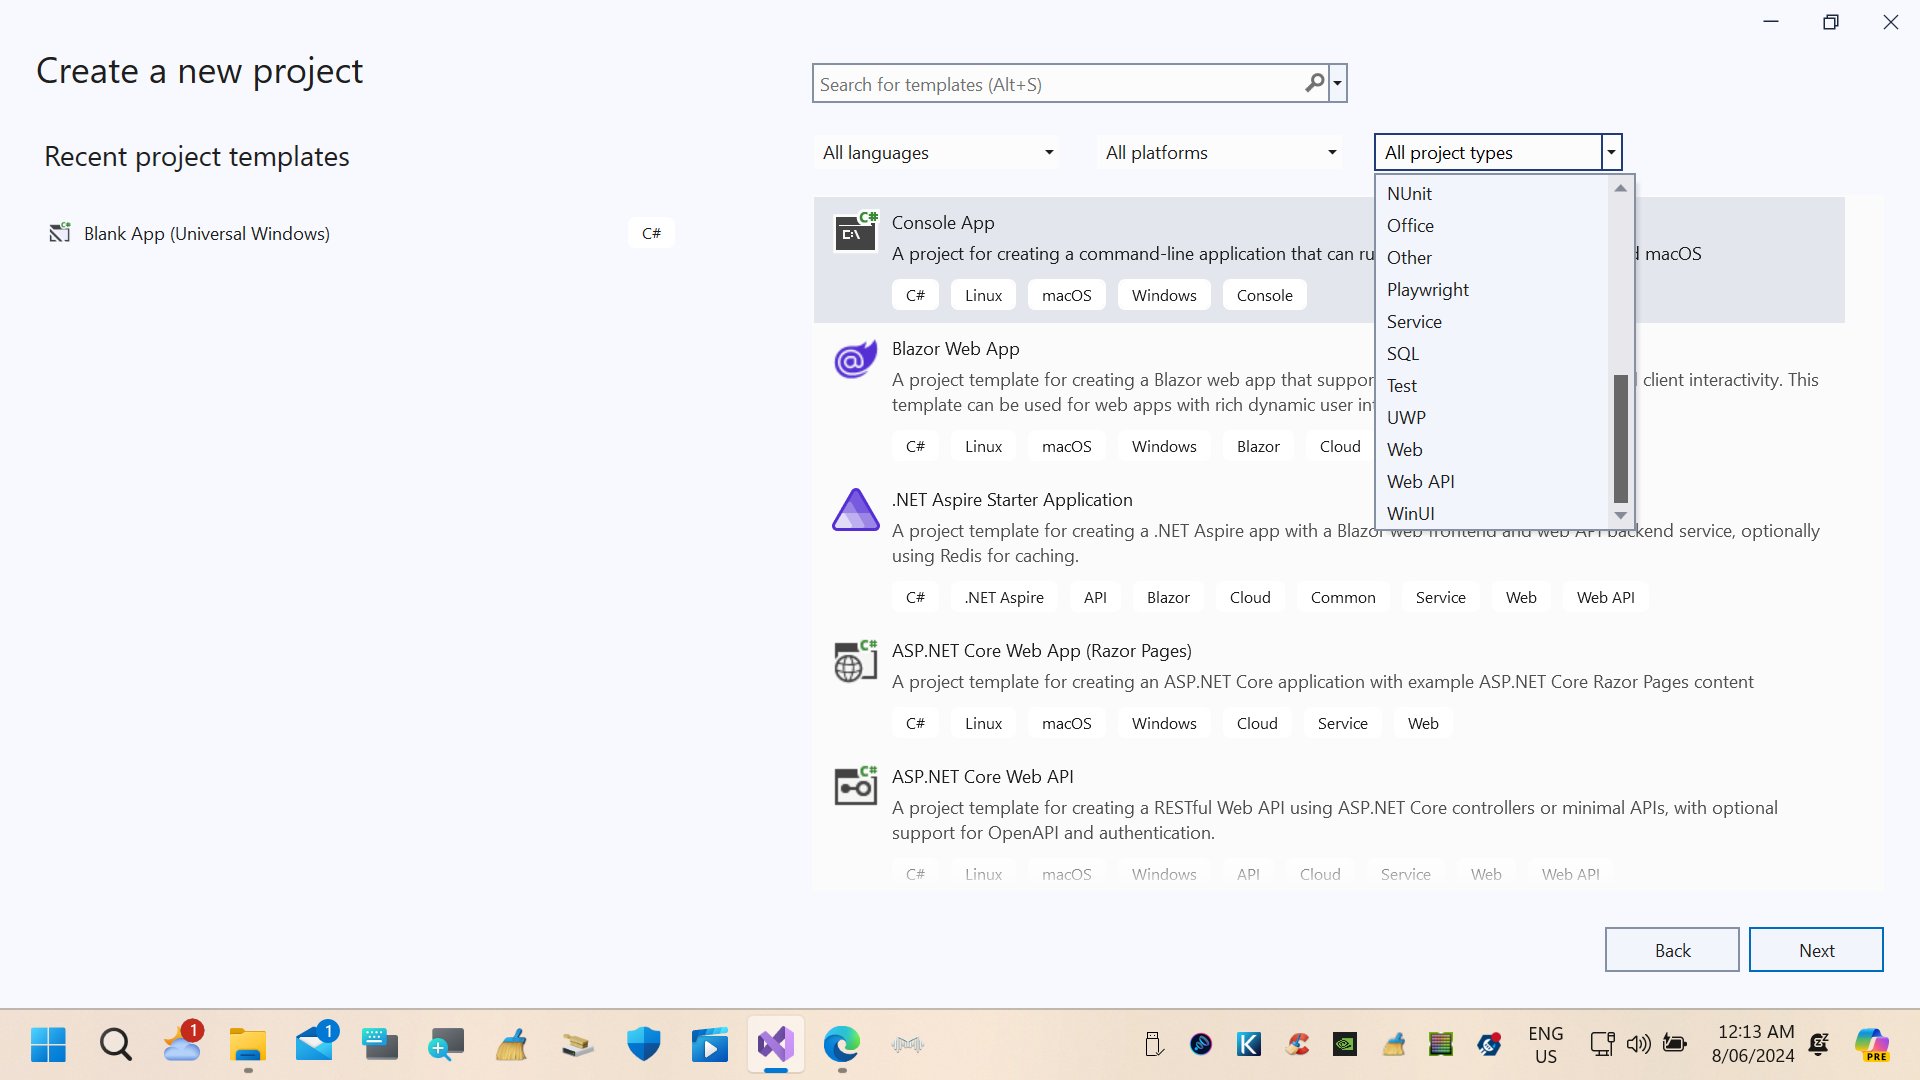Click the on-screen keyboard app taskbar icon
Image resolution: width=1920 pixels, height=1080 pixels.
coord(379,1045)
